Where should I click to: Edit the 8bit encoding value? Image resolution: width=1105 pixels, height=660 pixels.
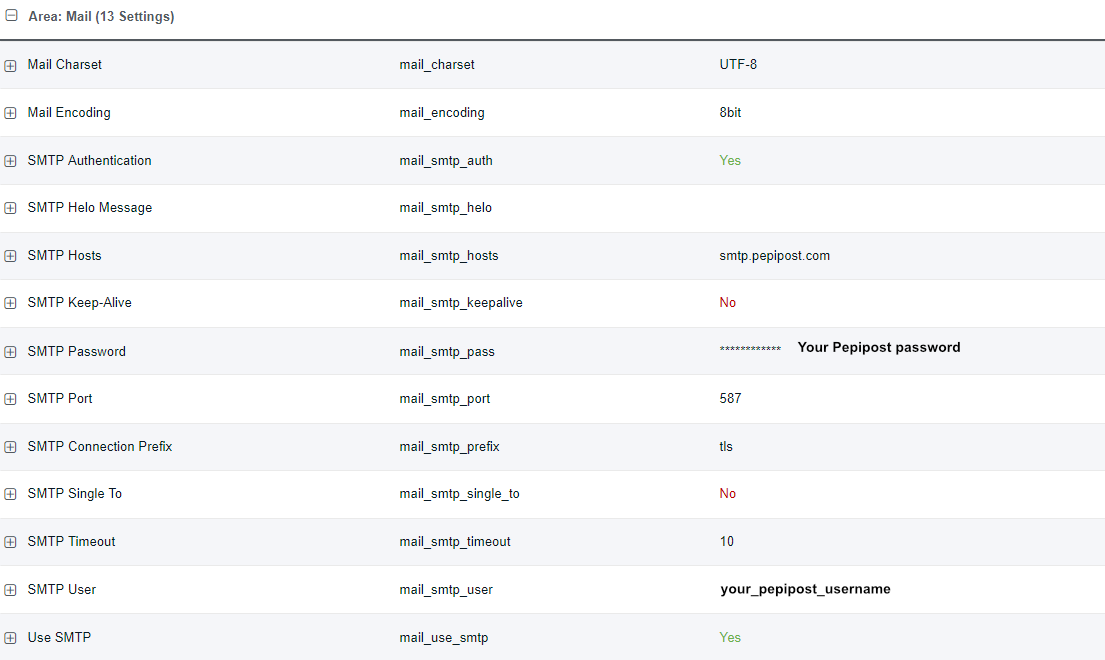pos(730,113)
